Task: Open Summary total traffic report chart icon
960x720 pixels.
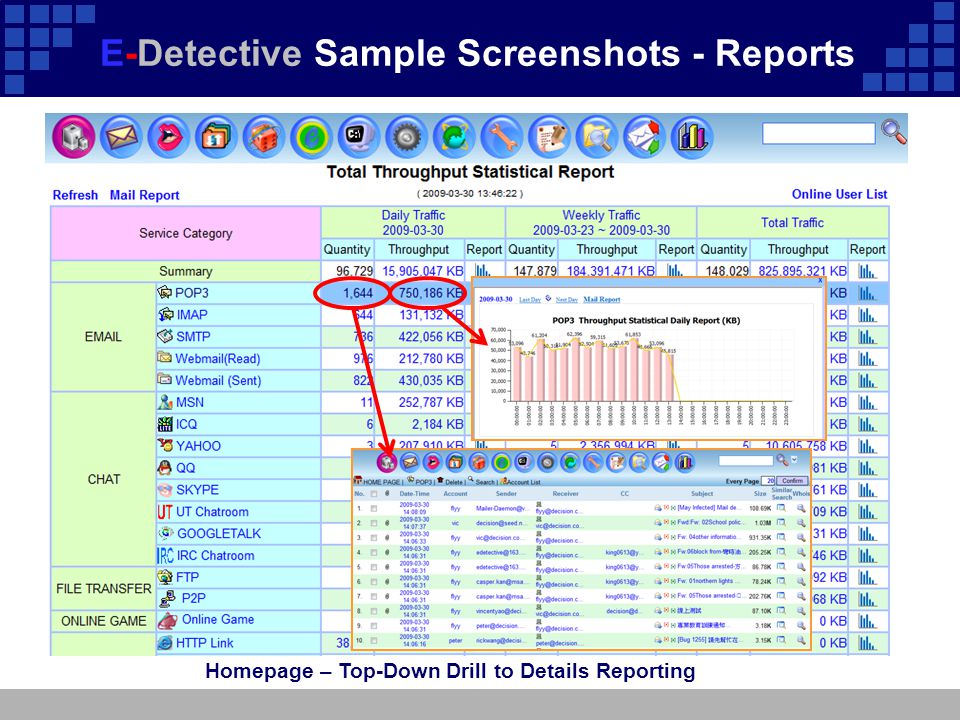Action: click(867, 271)
